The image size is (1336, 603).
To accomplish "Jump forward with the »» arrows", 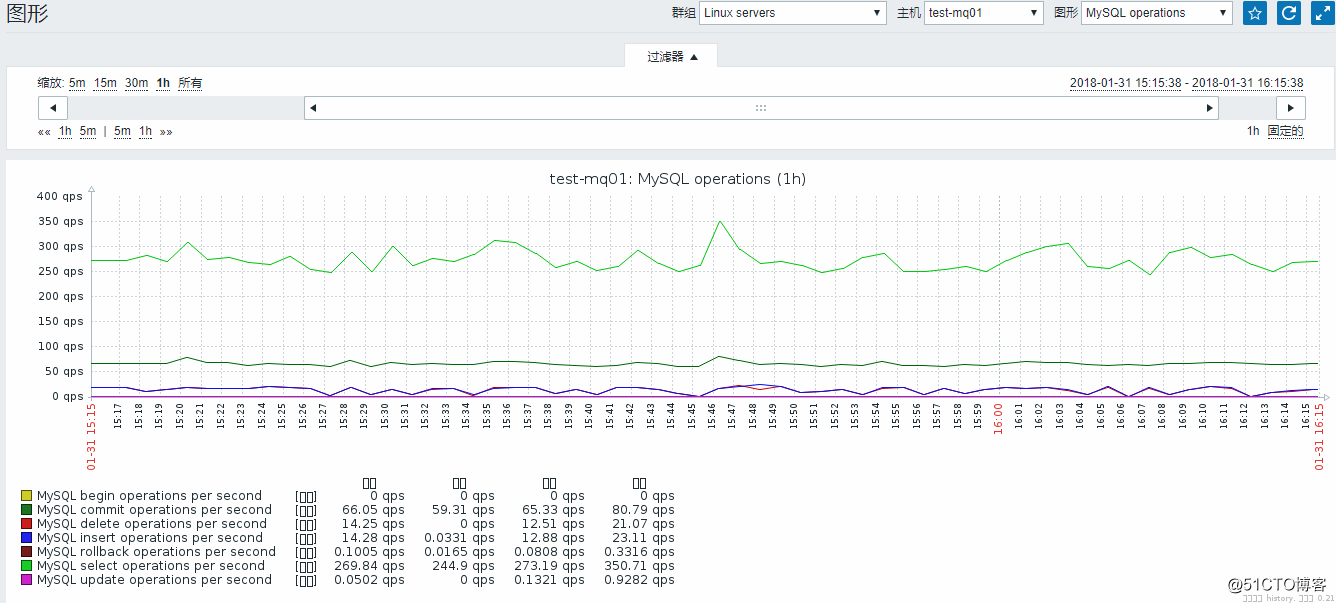I will 166,131.
